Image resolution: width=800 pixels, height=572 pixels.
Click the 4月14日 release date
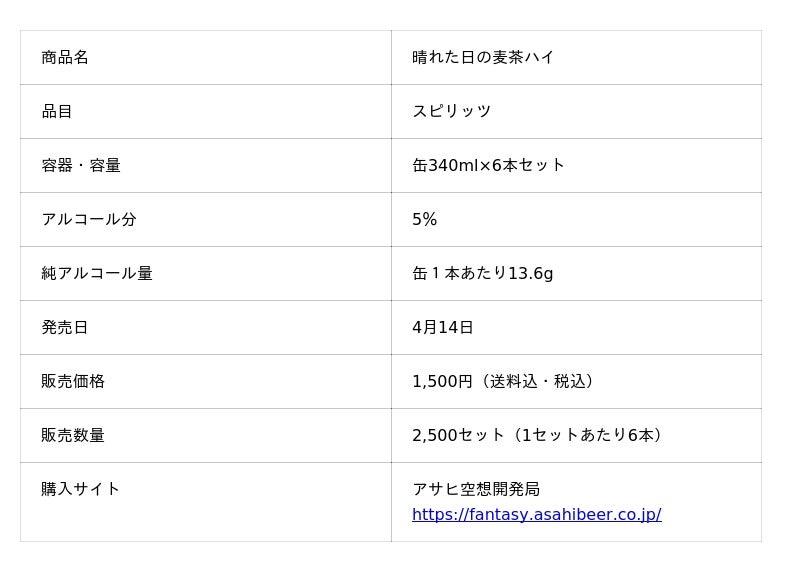tap(442, 328)
